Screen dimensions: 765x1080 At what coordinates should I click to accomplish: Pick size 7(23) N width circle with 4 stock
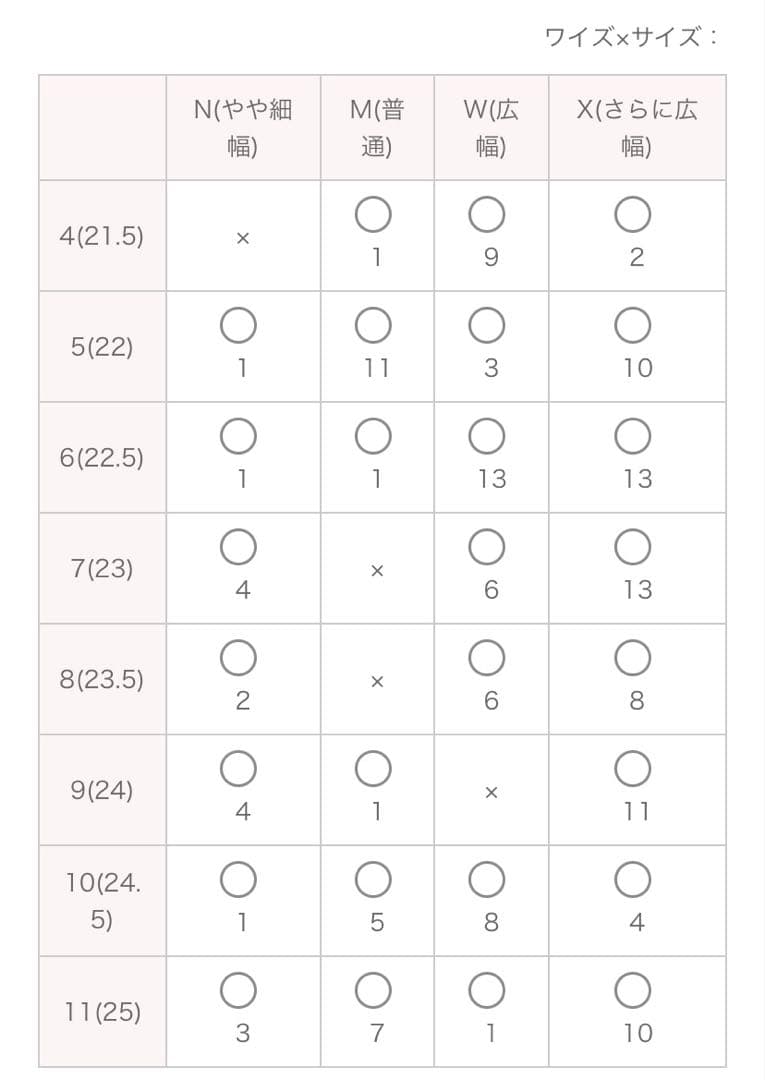(238, 548)
